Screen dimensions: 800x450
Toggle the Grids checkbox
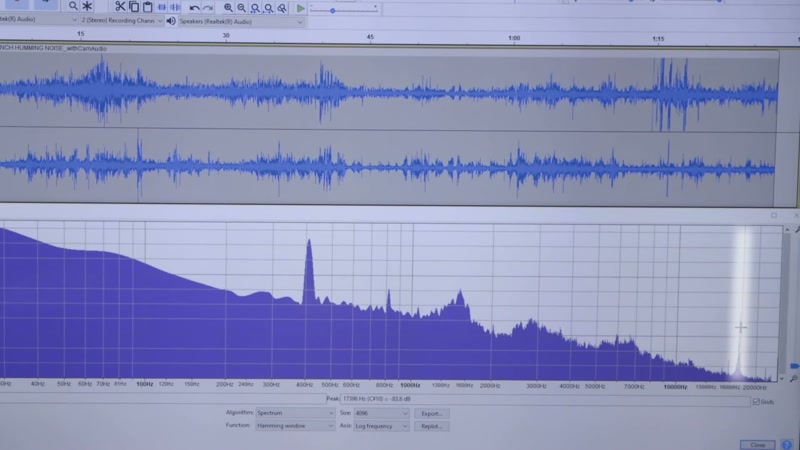[x=756, y=402]
